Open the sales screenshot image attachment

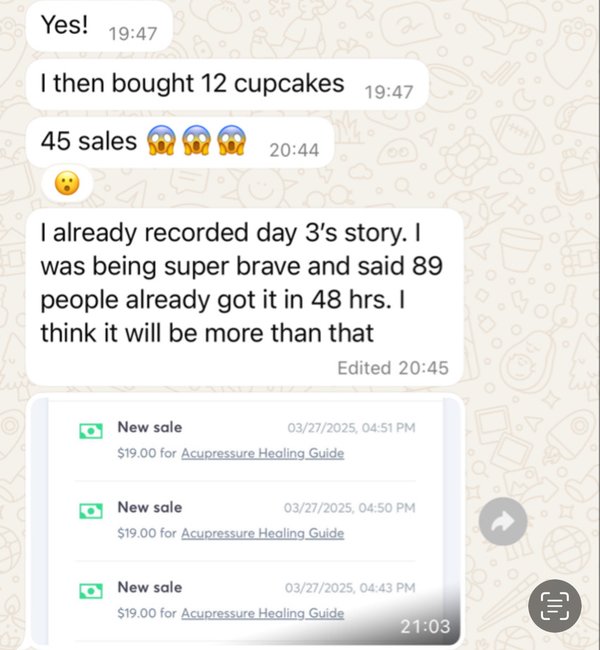[x=246, y=521]
